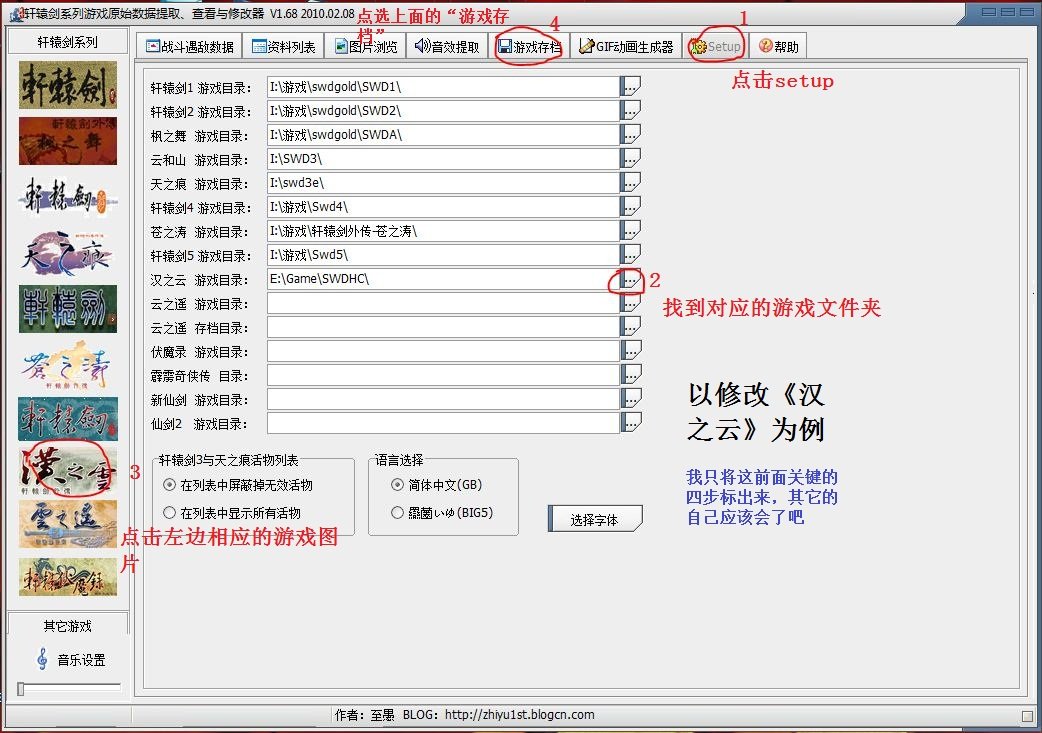
Task: Click the 音乐设置 music note icon
Action: 42,660
